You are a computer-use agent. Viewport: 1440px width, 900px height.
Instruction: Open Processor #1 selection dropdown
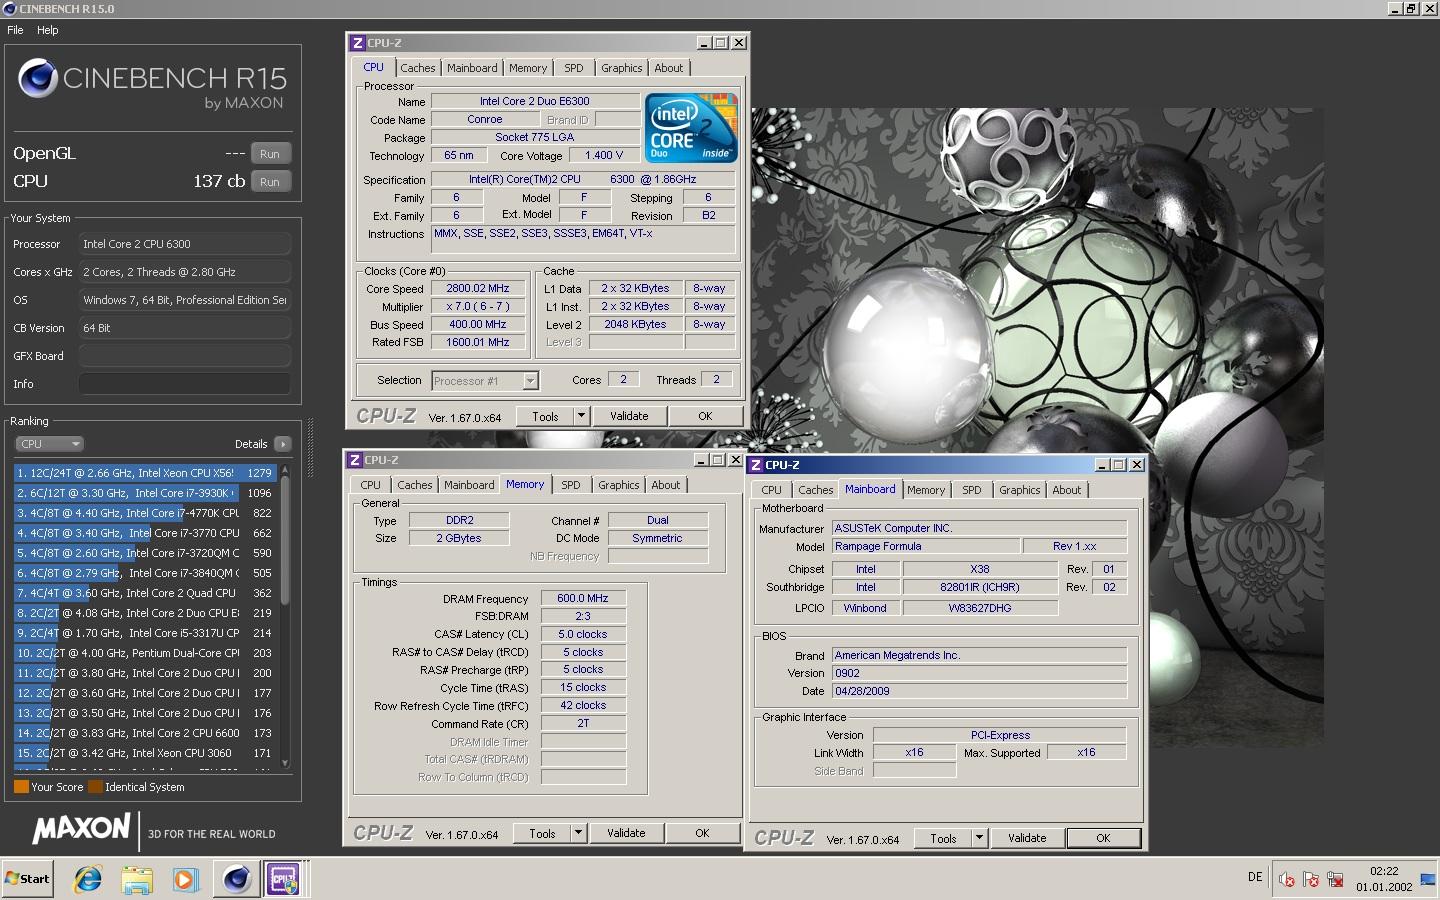coord(485,381)
